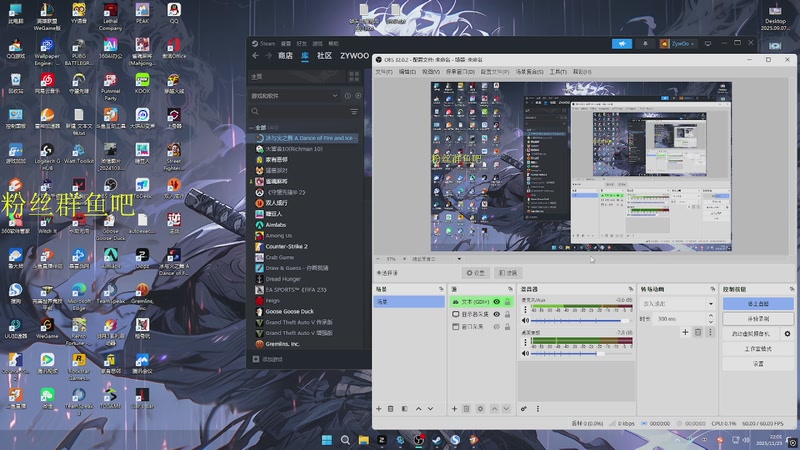Viewport: 800px width, 450px height.
Task: Switch to Steam 商店 tab
Action: [x=285, y=56]
